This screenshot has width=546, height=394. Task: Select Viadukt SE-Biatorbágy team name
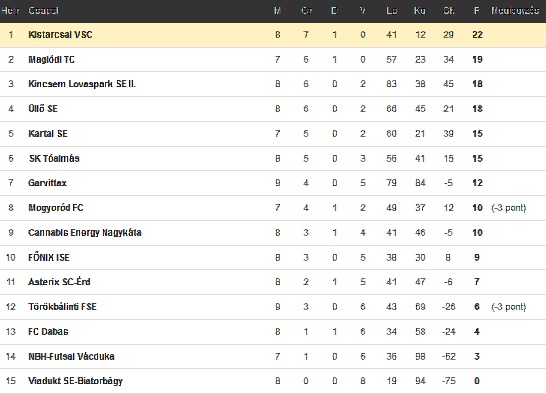(76, 381)
